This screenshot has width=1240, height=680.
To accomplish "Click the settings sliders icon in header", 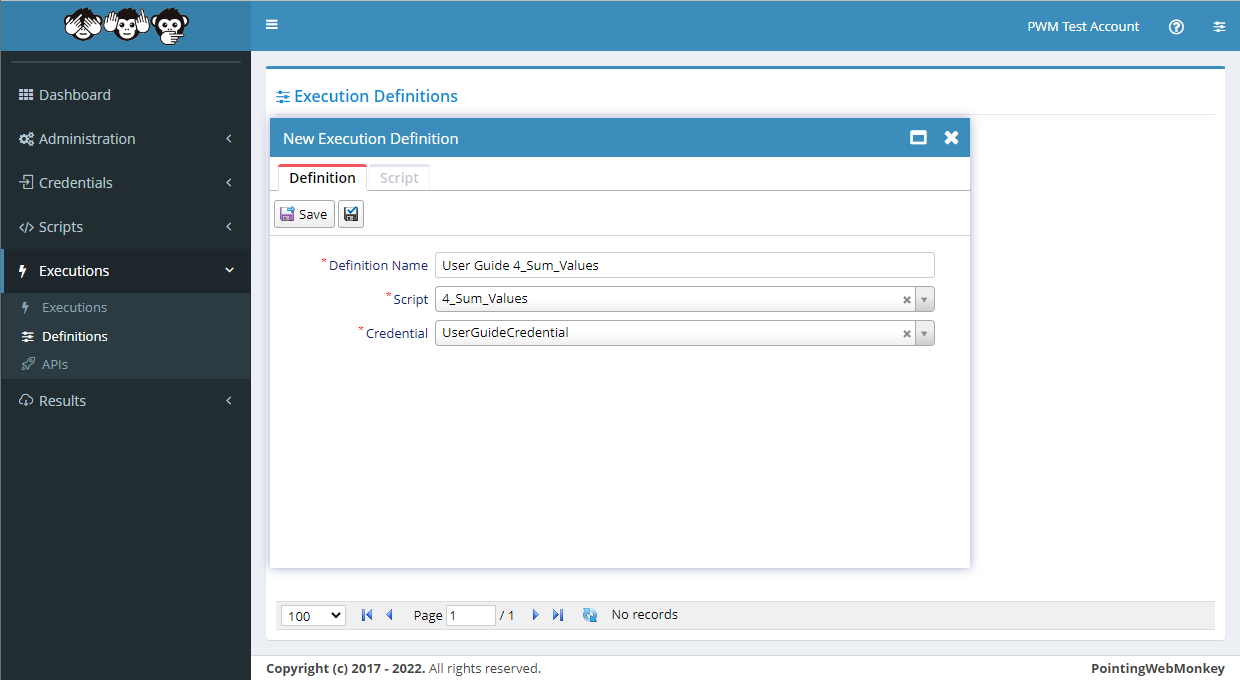I will tap(1219, 27).
